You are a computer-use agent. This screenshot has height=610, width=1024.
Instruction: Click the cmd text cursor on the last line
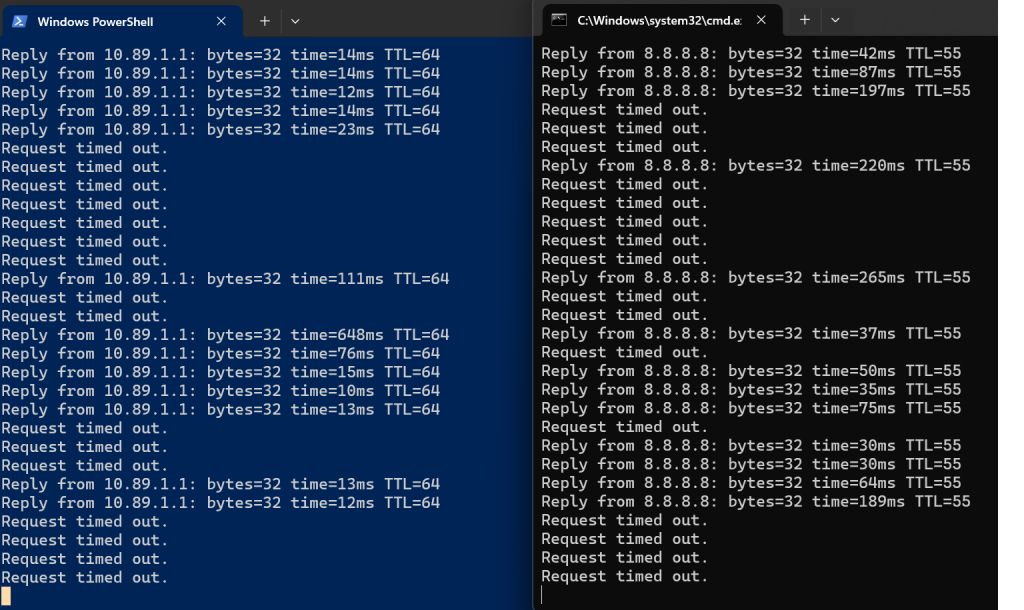point(542,594)
